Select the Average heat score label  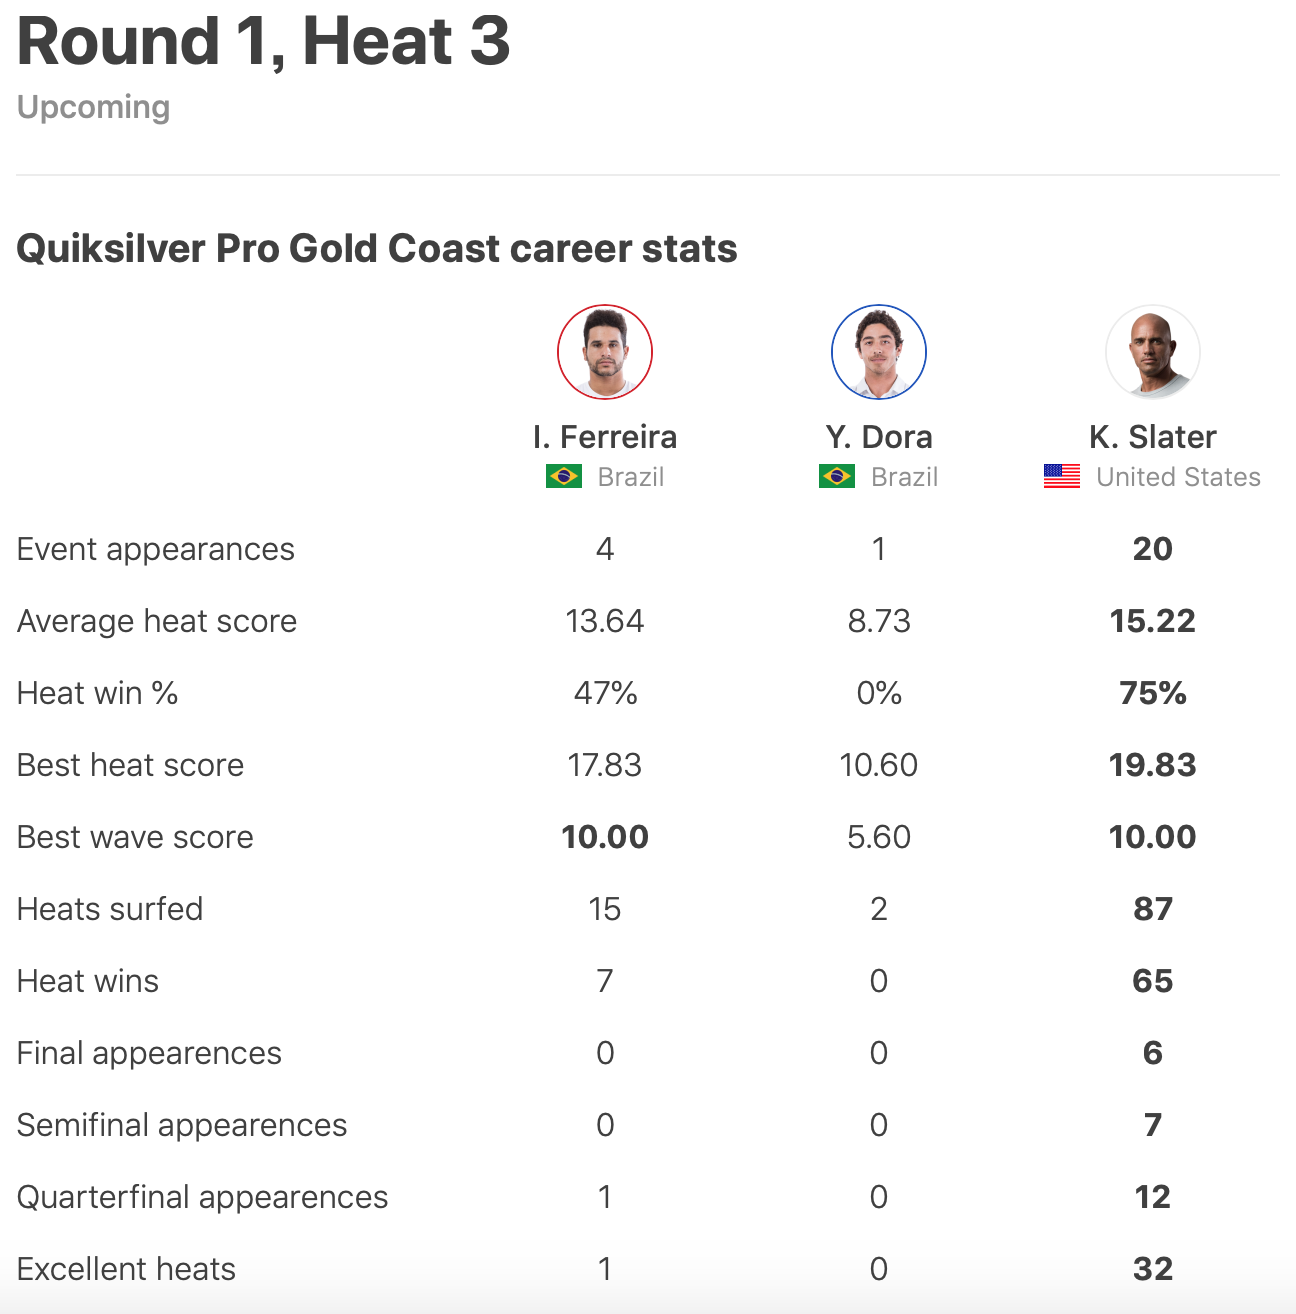[157, 621]
